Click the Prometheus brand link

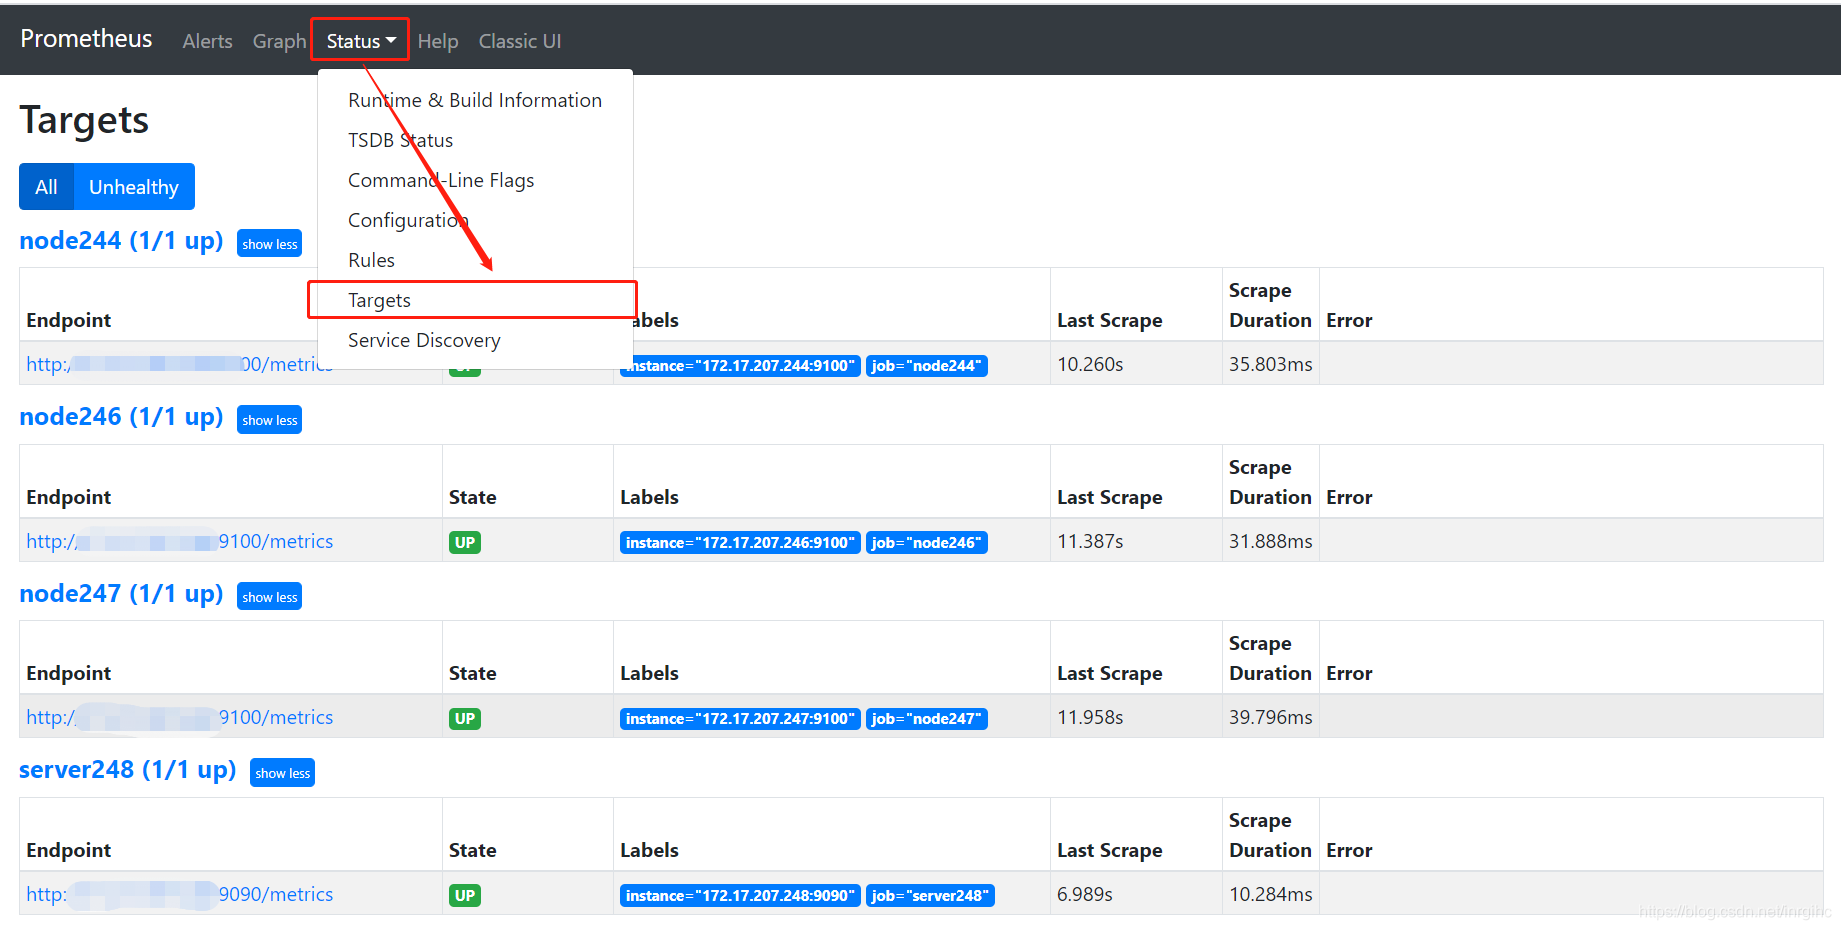[x=86, y=39]
